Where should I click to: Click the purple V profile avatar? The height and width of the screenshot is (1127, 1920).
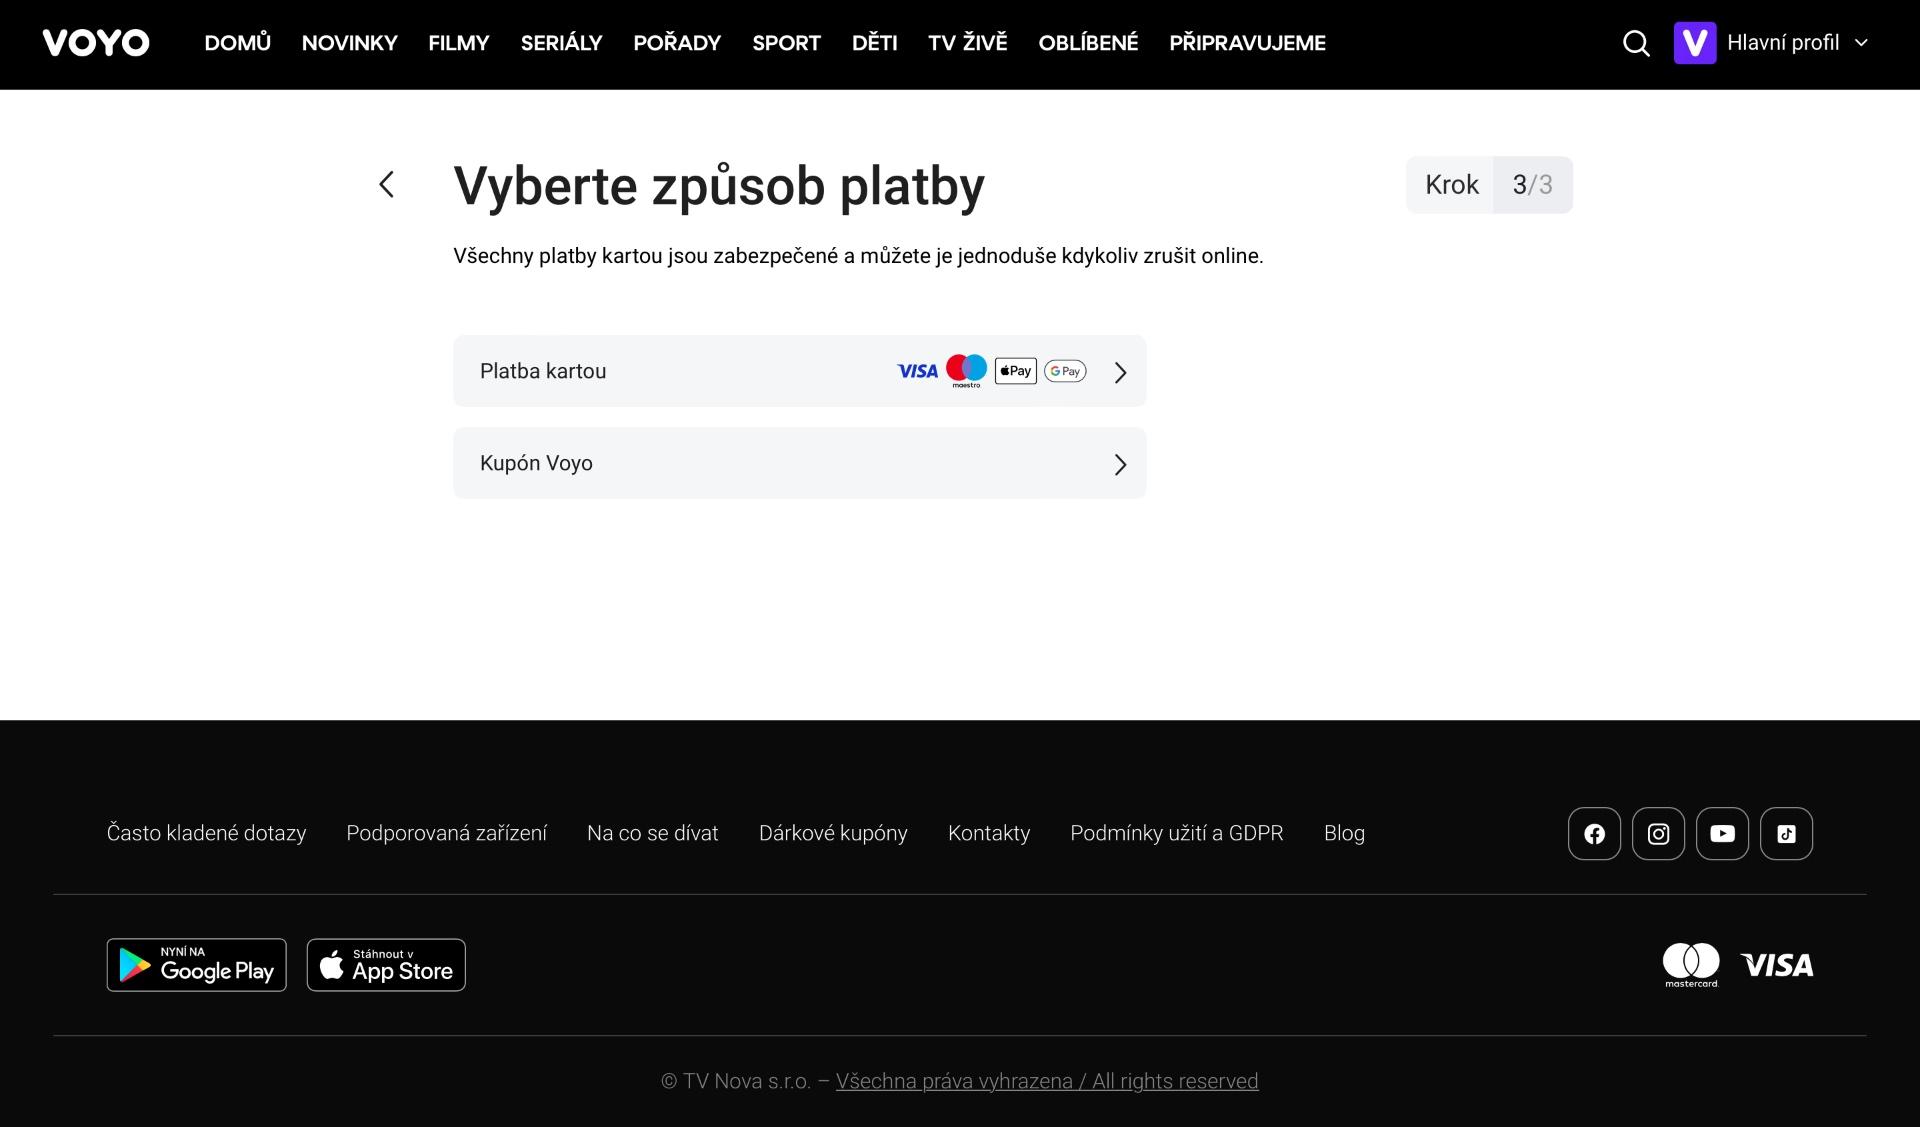click(1695, 43)
